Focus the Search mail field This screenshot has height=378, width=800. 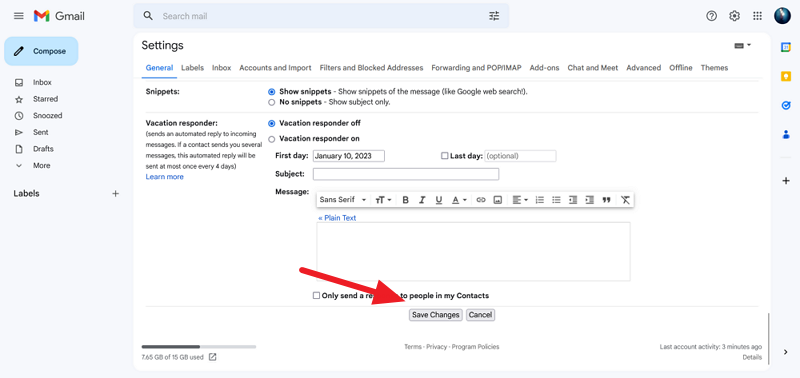(x=321, y=16)
